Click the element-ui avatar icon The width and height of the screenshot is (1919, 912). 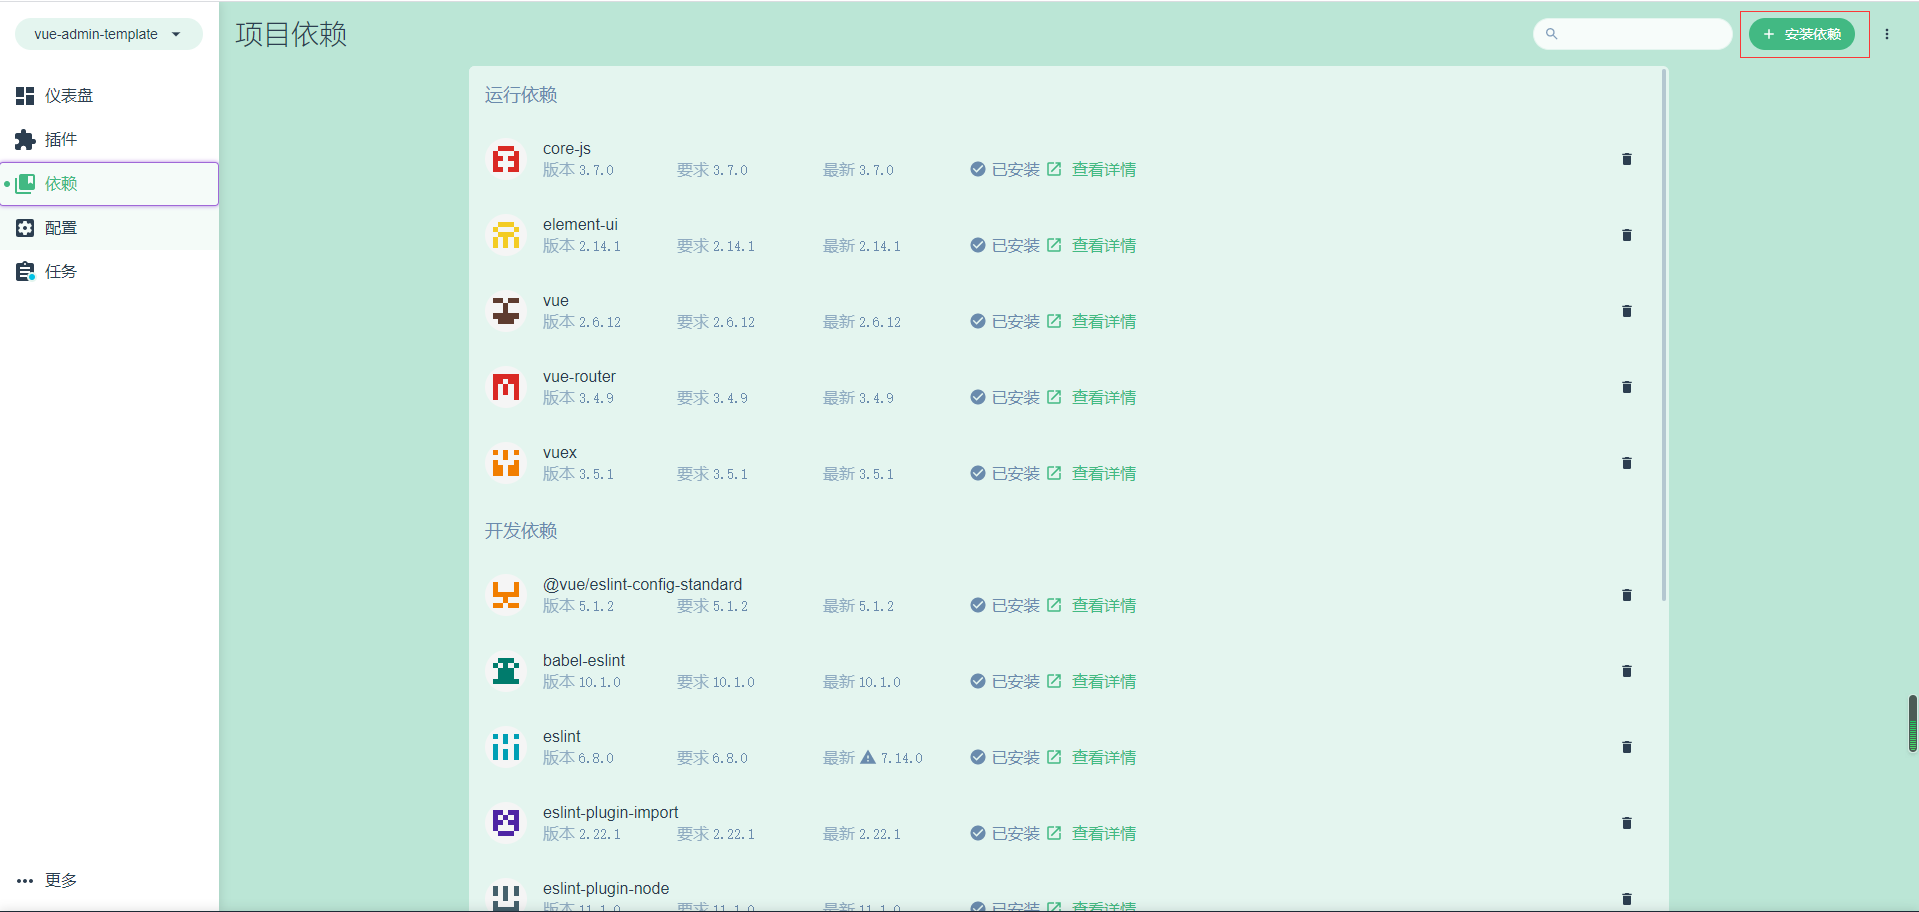(506, 235)
